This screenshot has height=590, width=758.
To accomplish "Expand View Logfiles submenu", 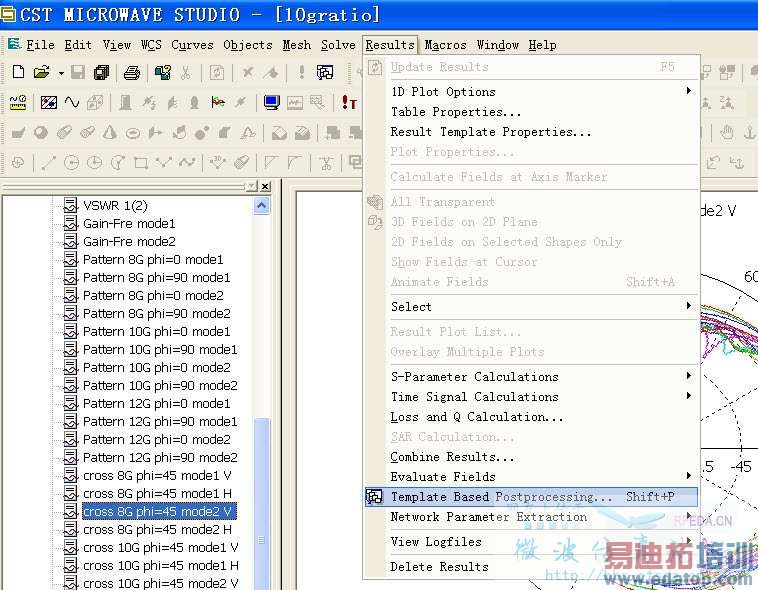I will click(x=531, y=542).
